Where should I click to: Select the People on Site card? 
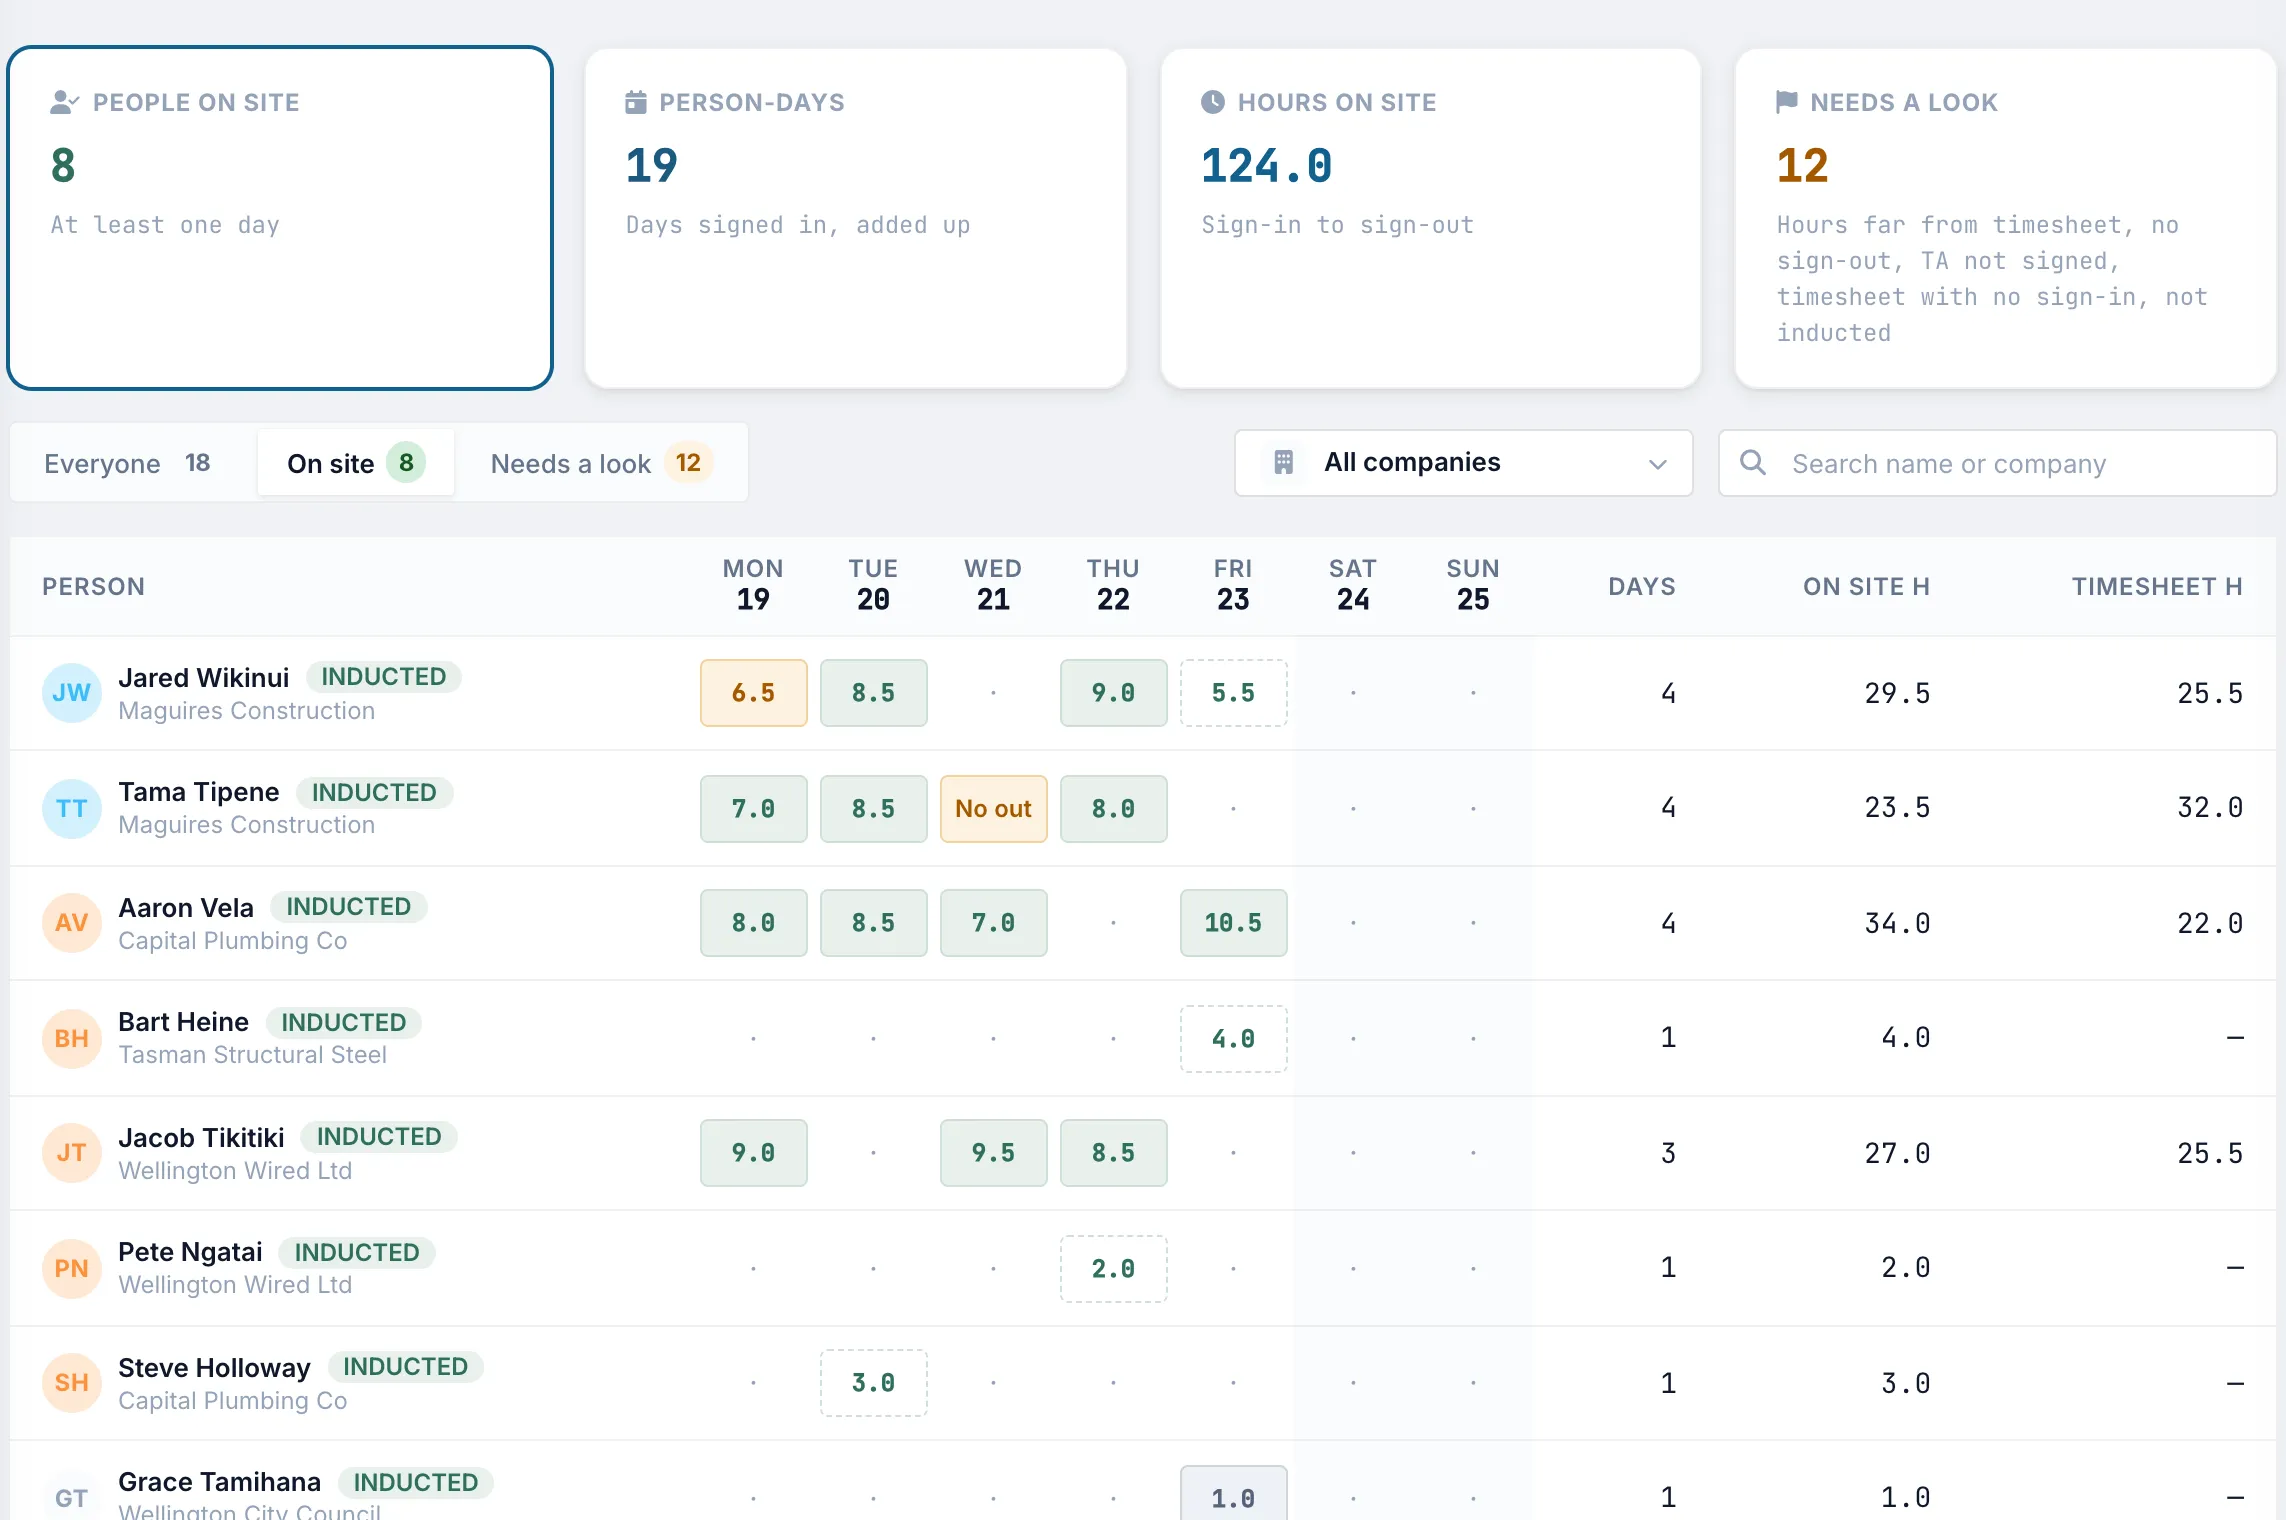(280, 218)
